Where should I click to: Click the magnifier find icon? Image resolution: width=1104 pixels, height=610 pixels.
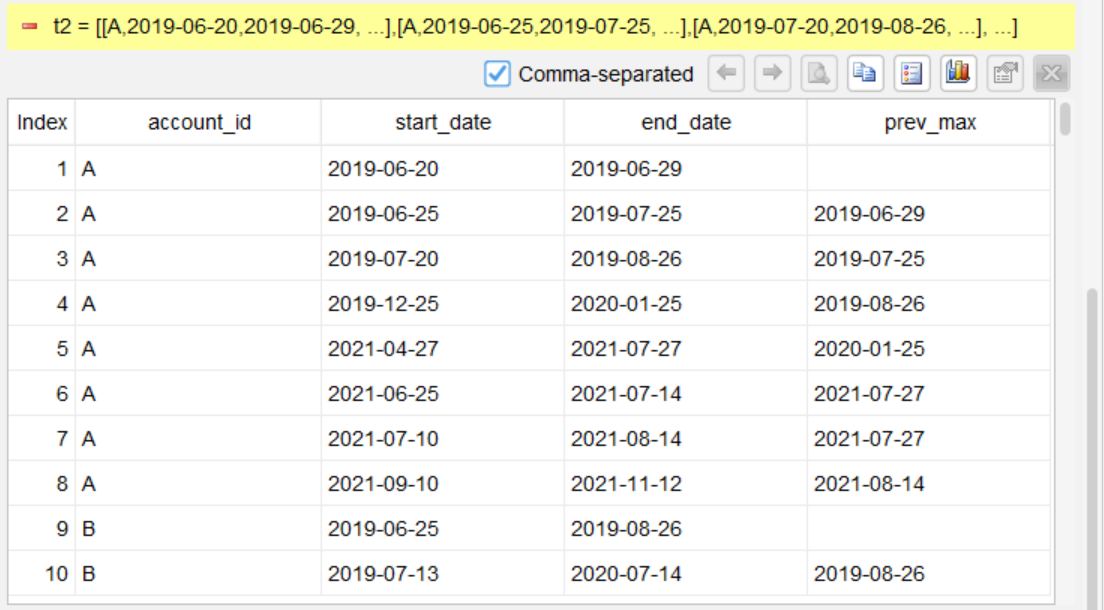coord(819,73)
